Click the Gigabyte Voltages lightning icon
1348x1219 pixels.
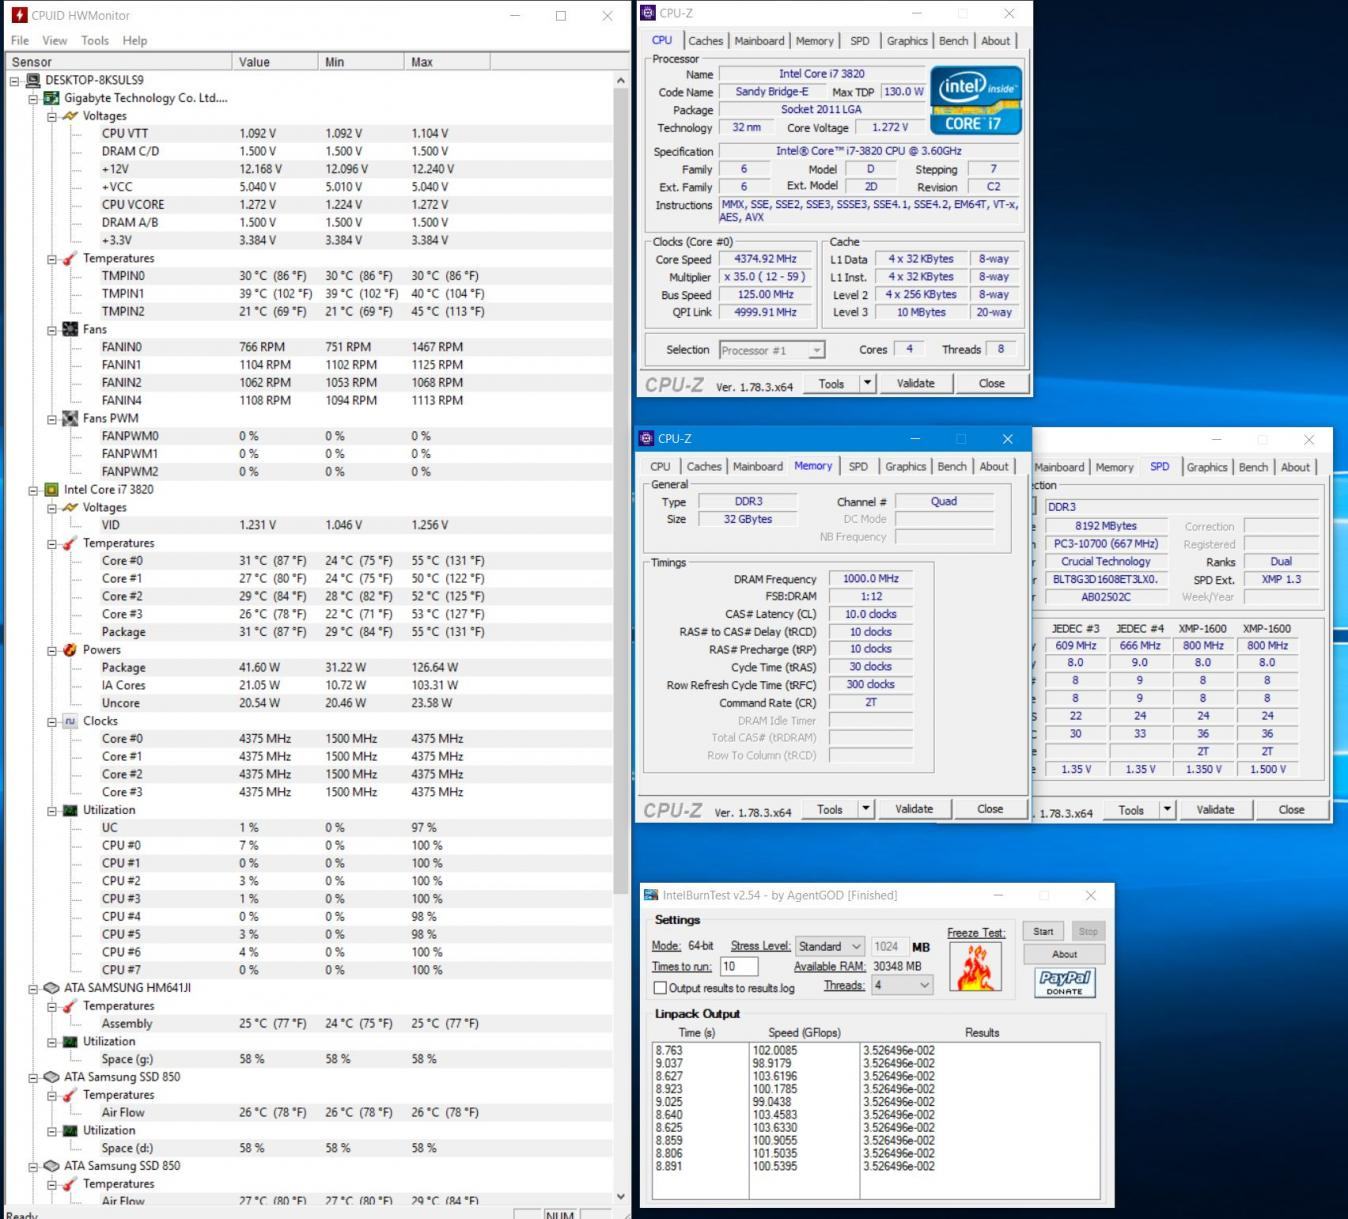tap(70, 116)
